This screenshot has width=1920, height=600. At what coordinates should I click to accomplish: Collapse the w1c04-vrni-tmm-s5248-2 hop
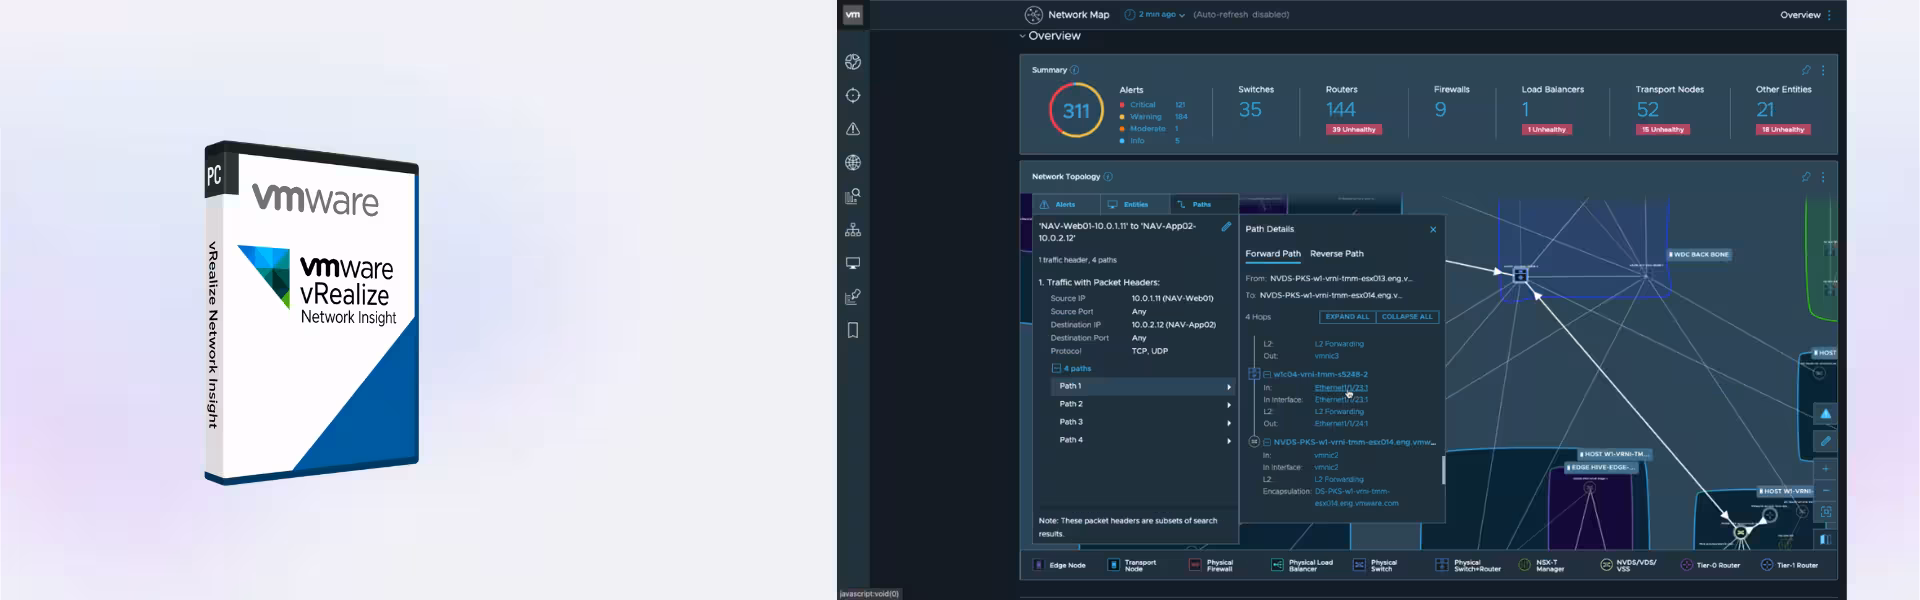1267,375
